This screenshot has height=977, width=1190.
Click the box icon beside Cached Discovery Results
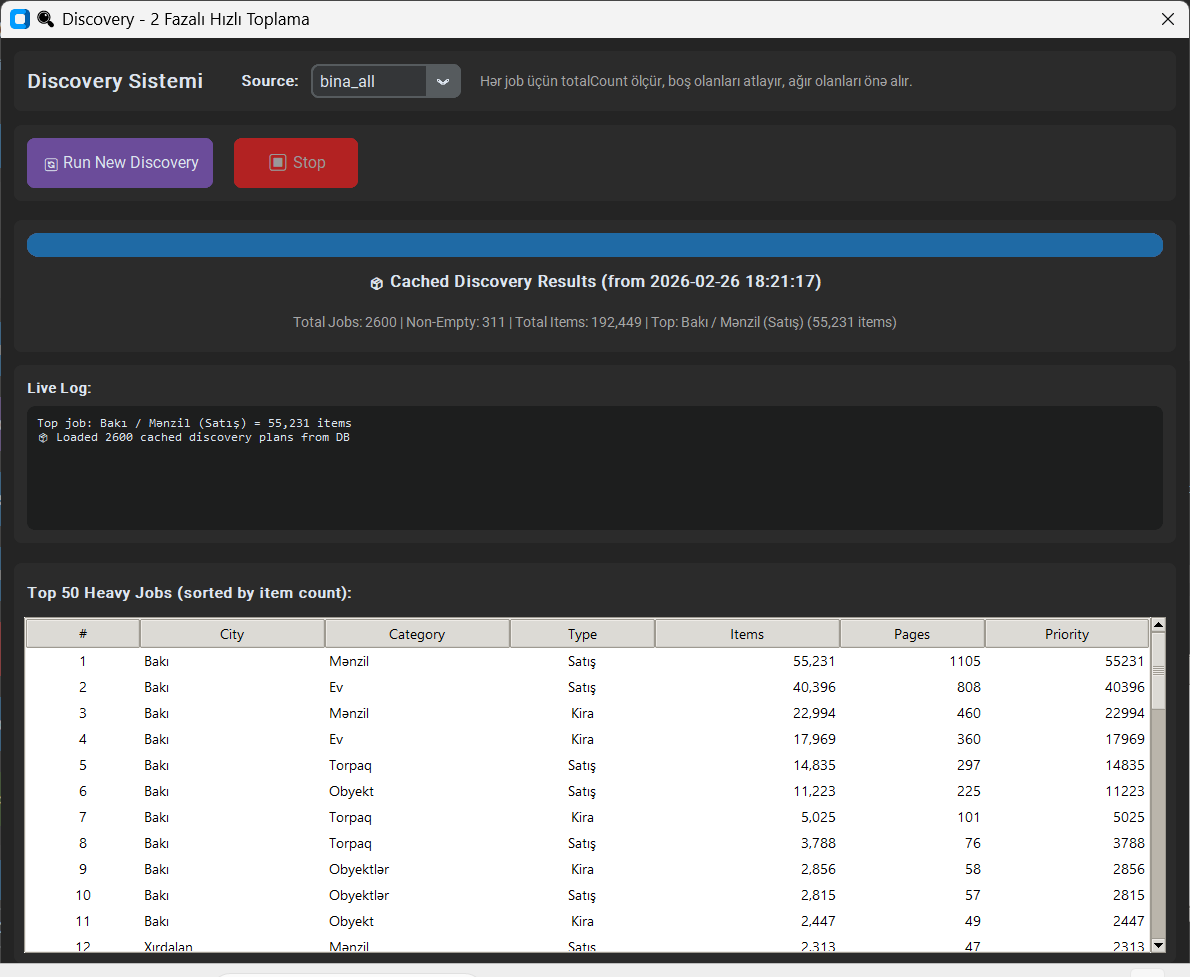click(x=377, y=283)
